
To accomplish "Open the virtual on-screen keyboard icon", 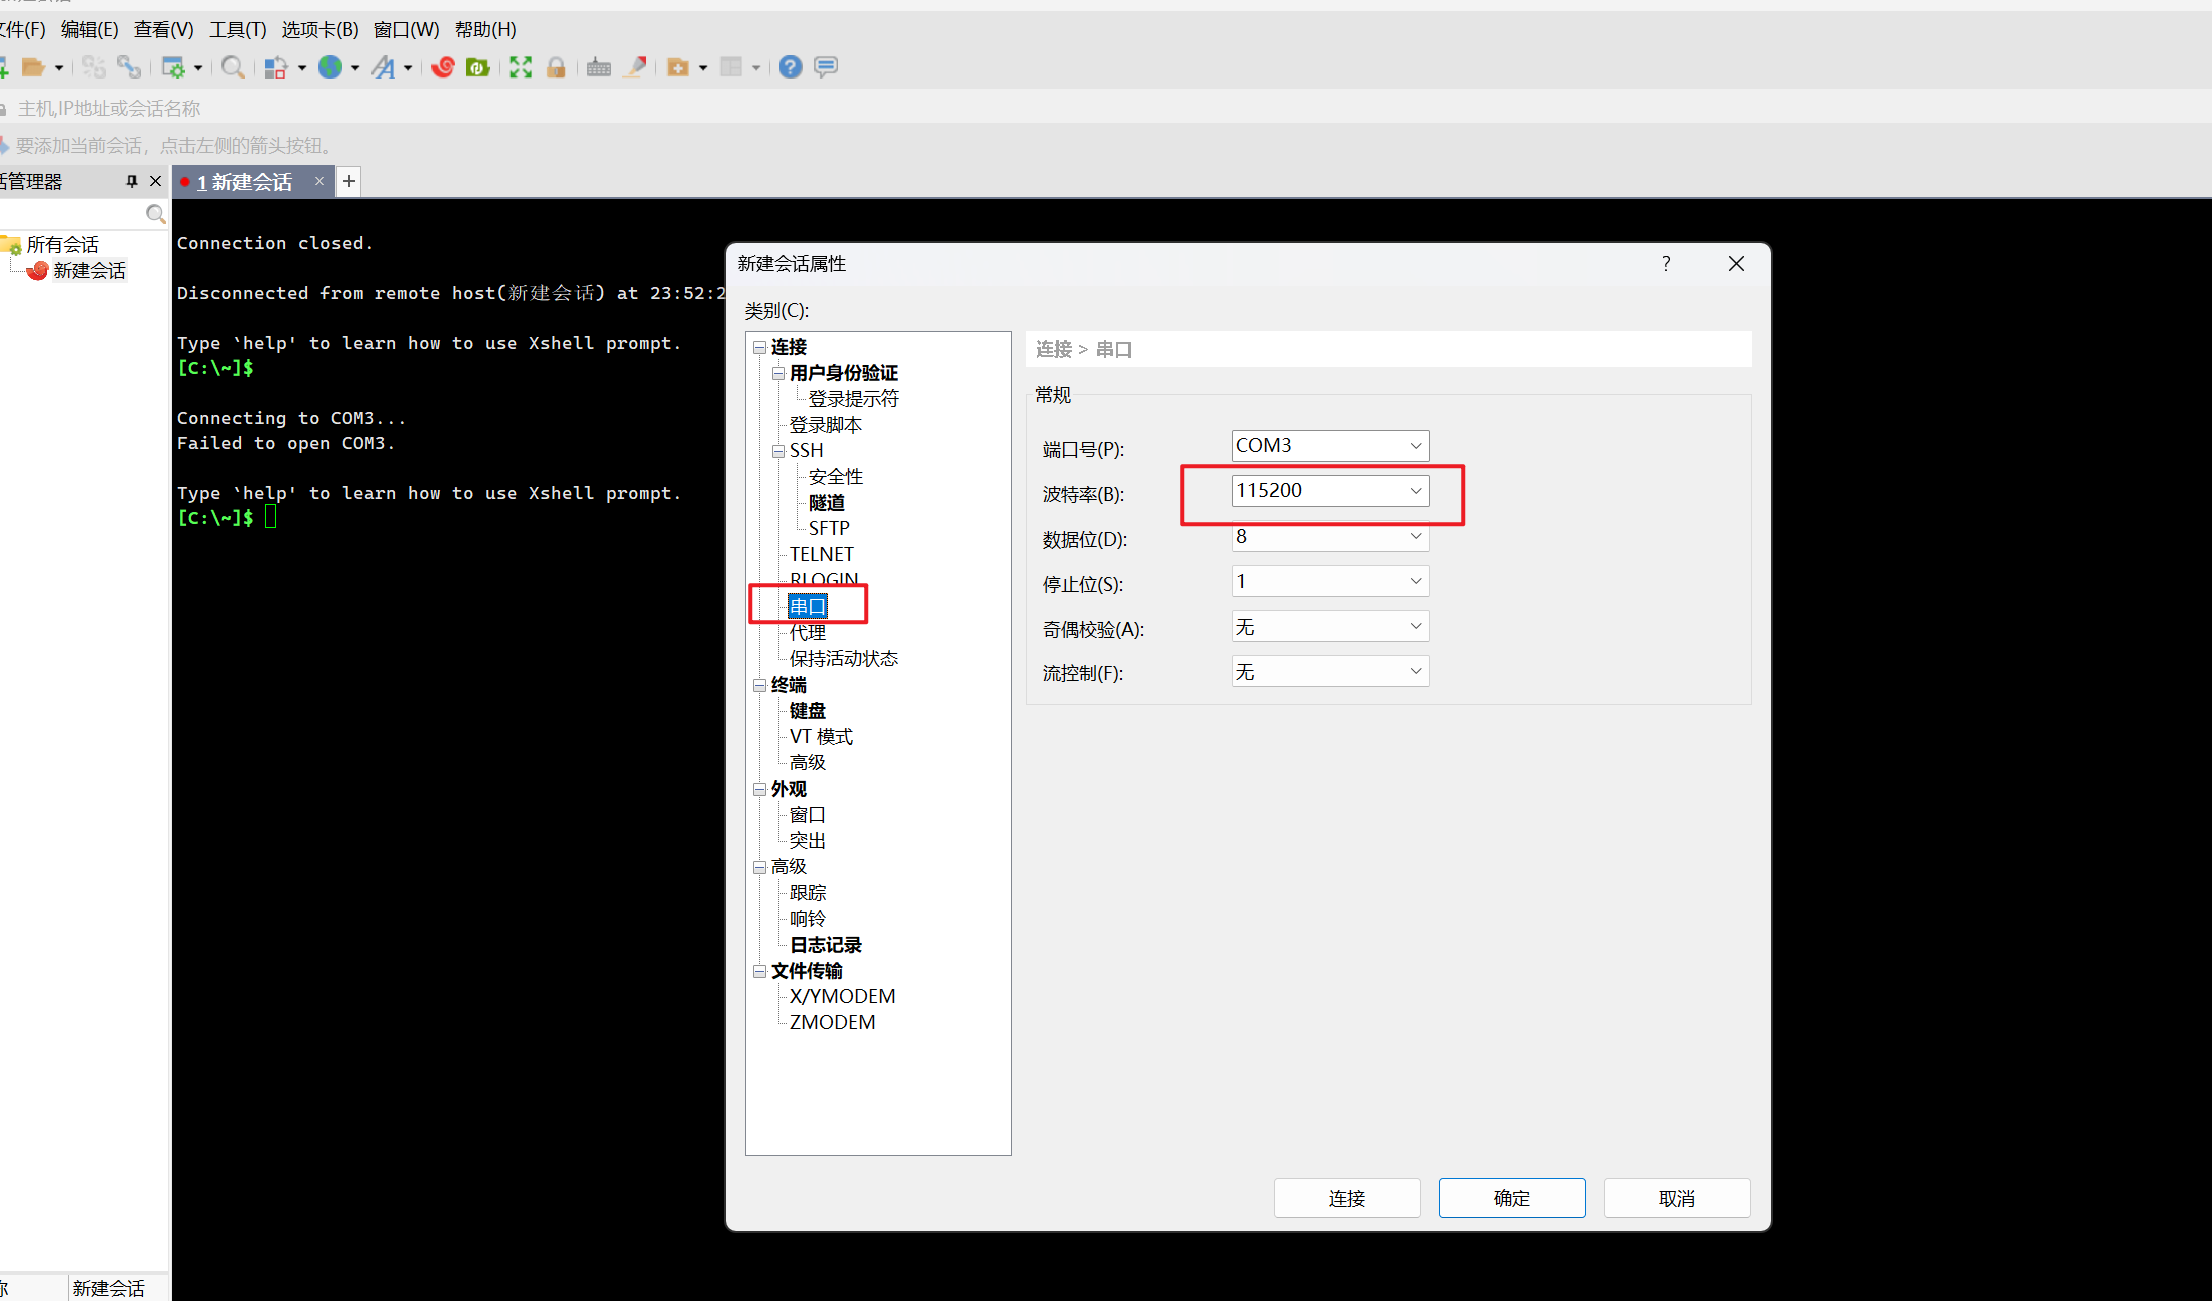I will coord(599,67).
